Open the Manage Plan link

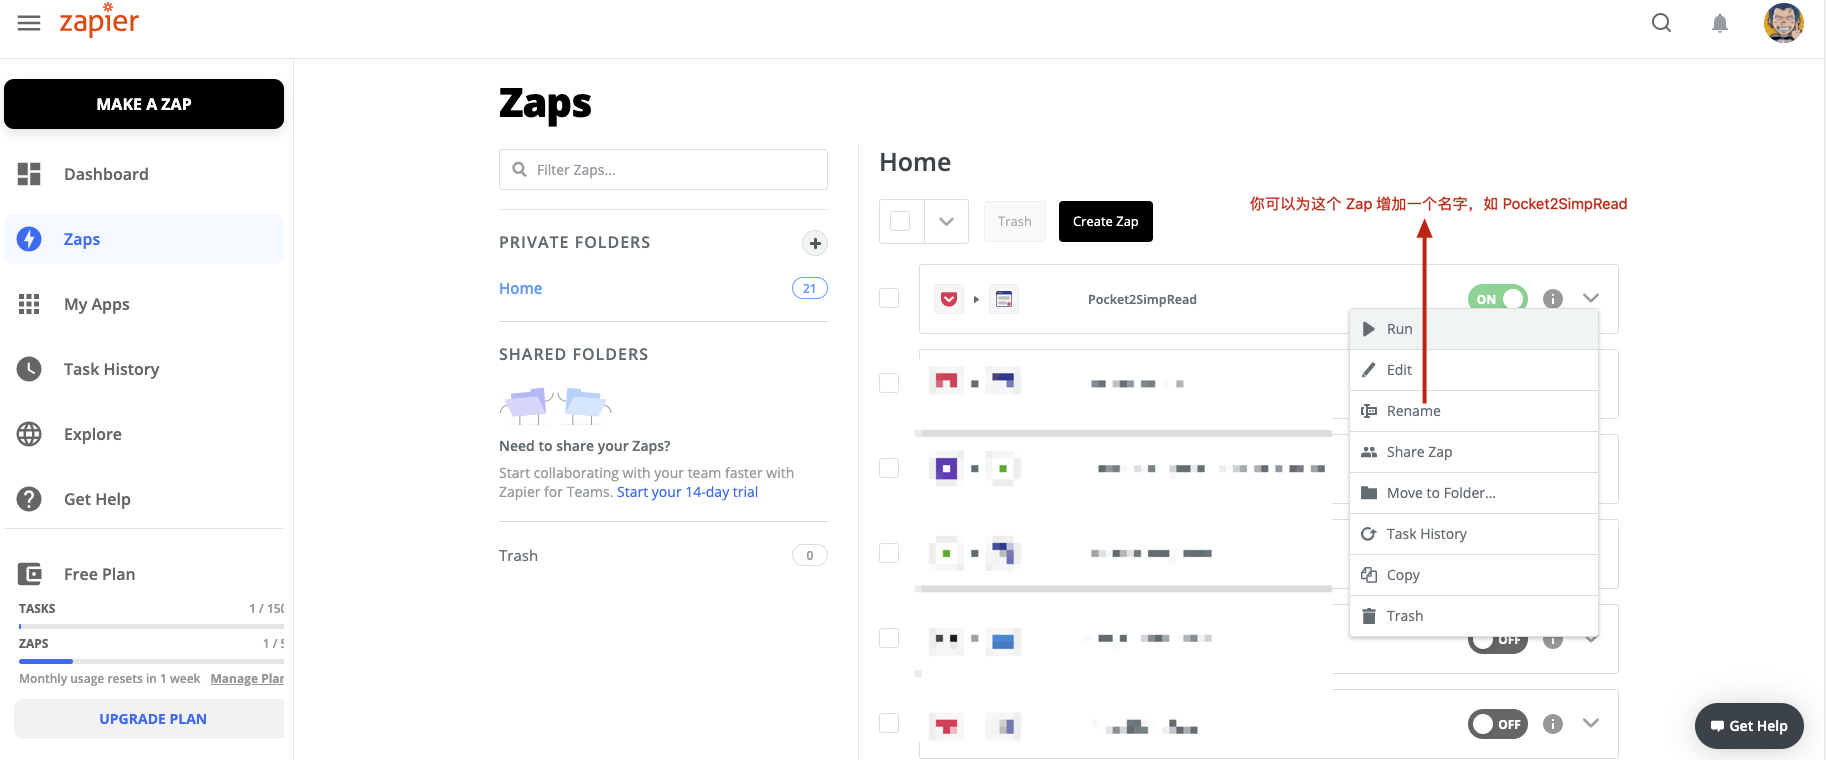click(x=247, y=679)
